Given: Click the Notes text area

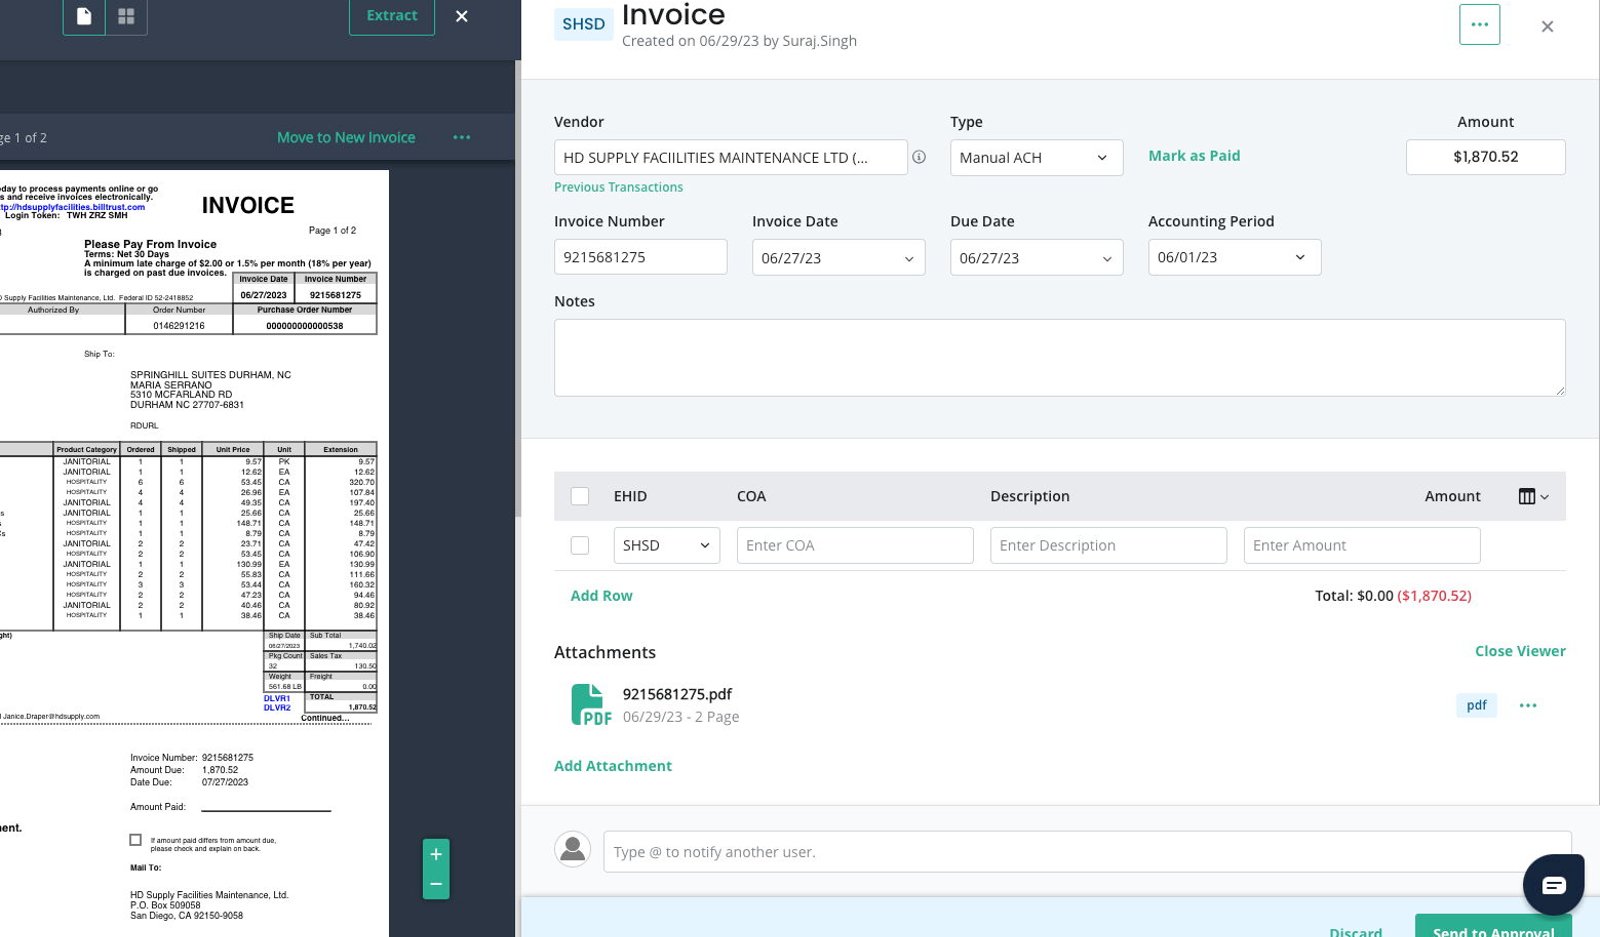Looking at the screenshot, I should pyautogui.click(x=1059, y=357).
